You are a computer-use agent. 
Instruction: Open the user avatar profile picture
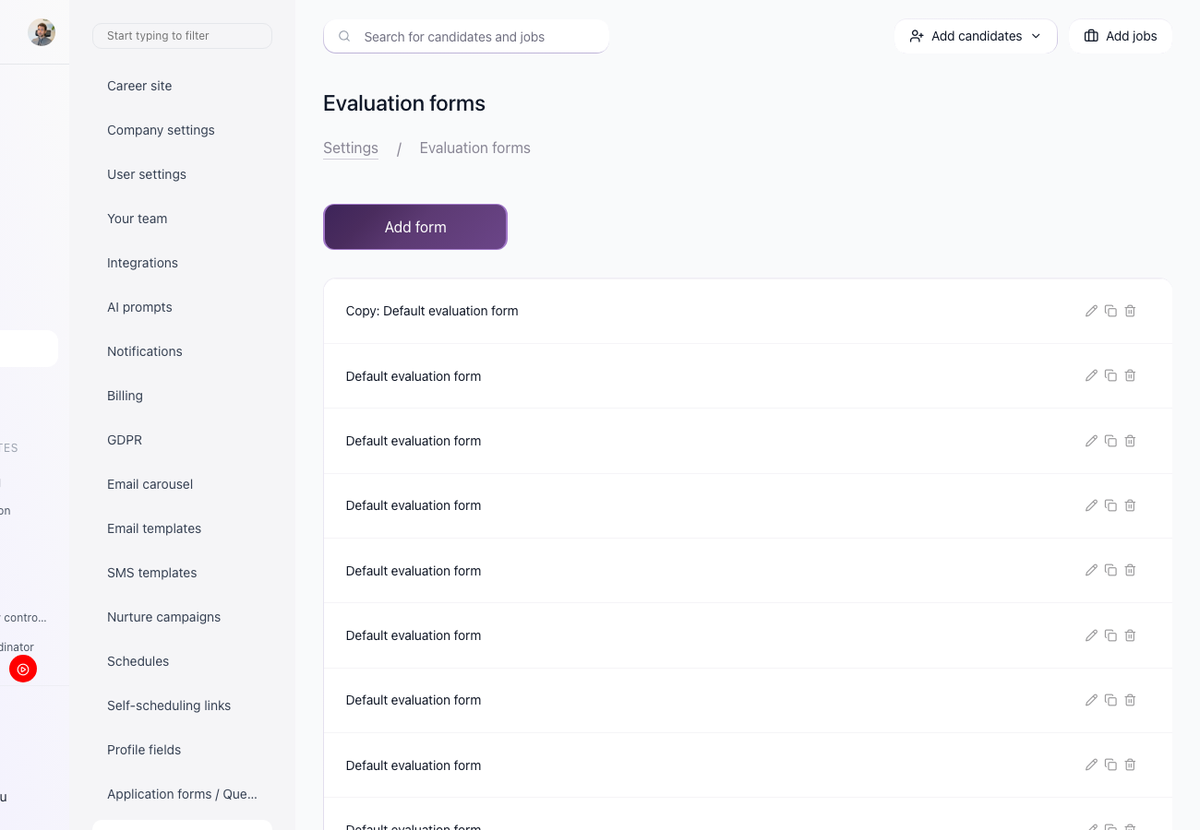point(41,32)
